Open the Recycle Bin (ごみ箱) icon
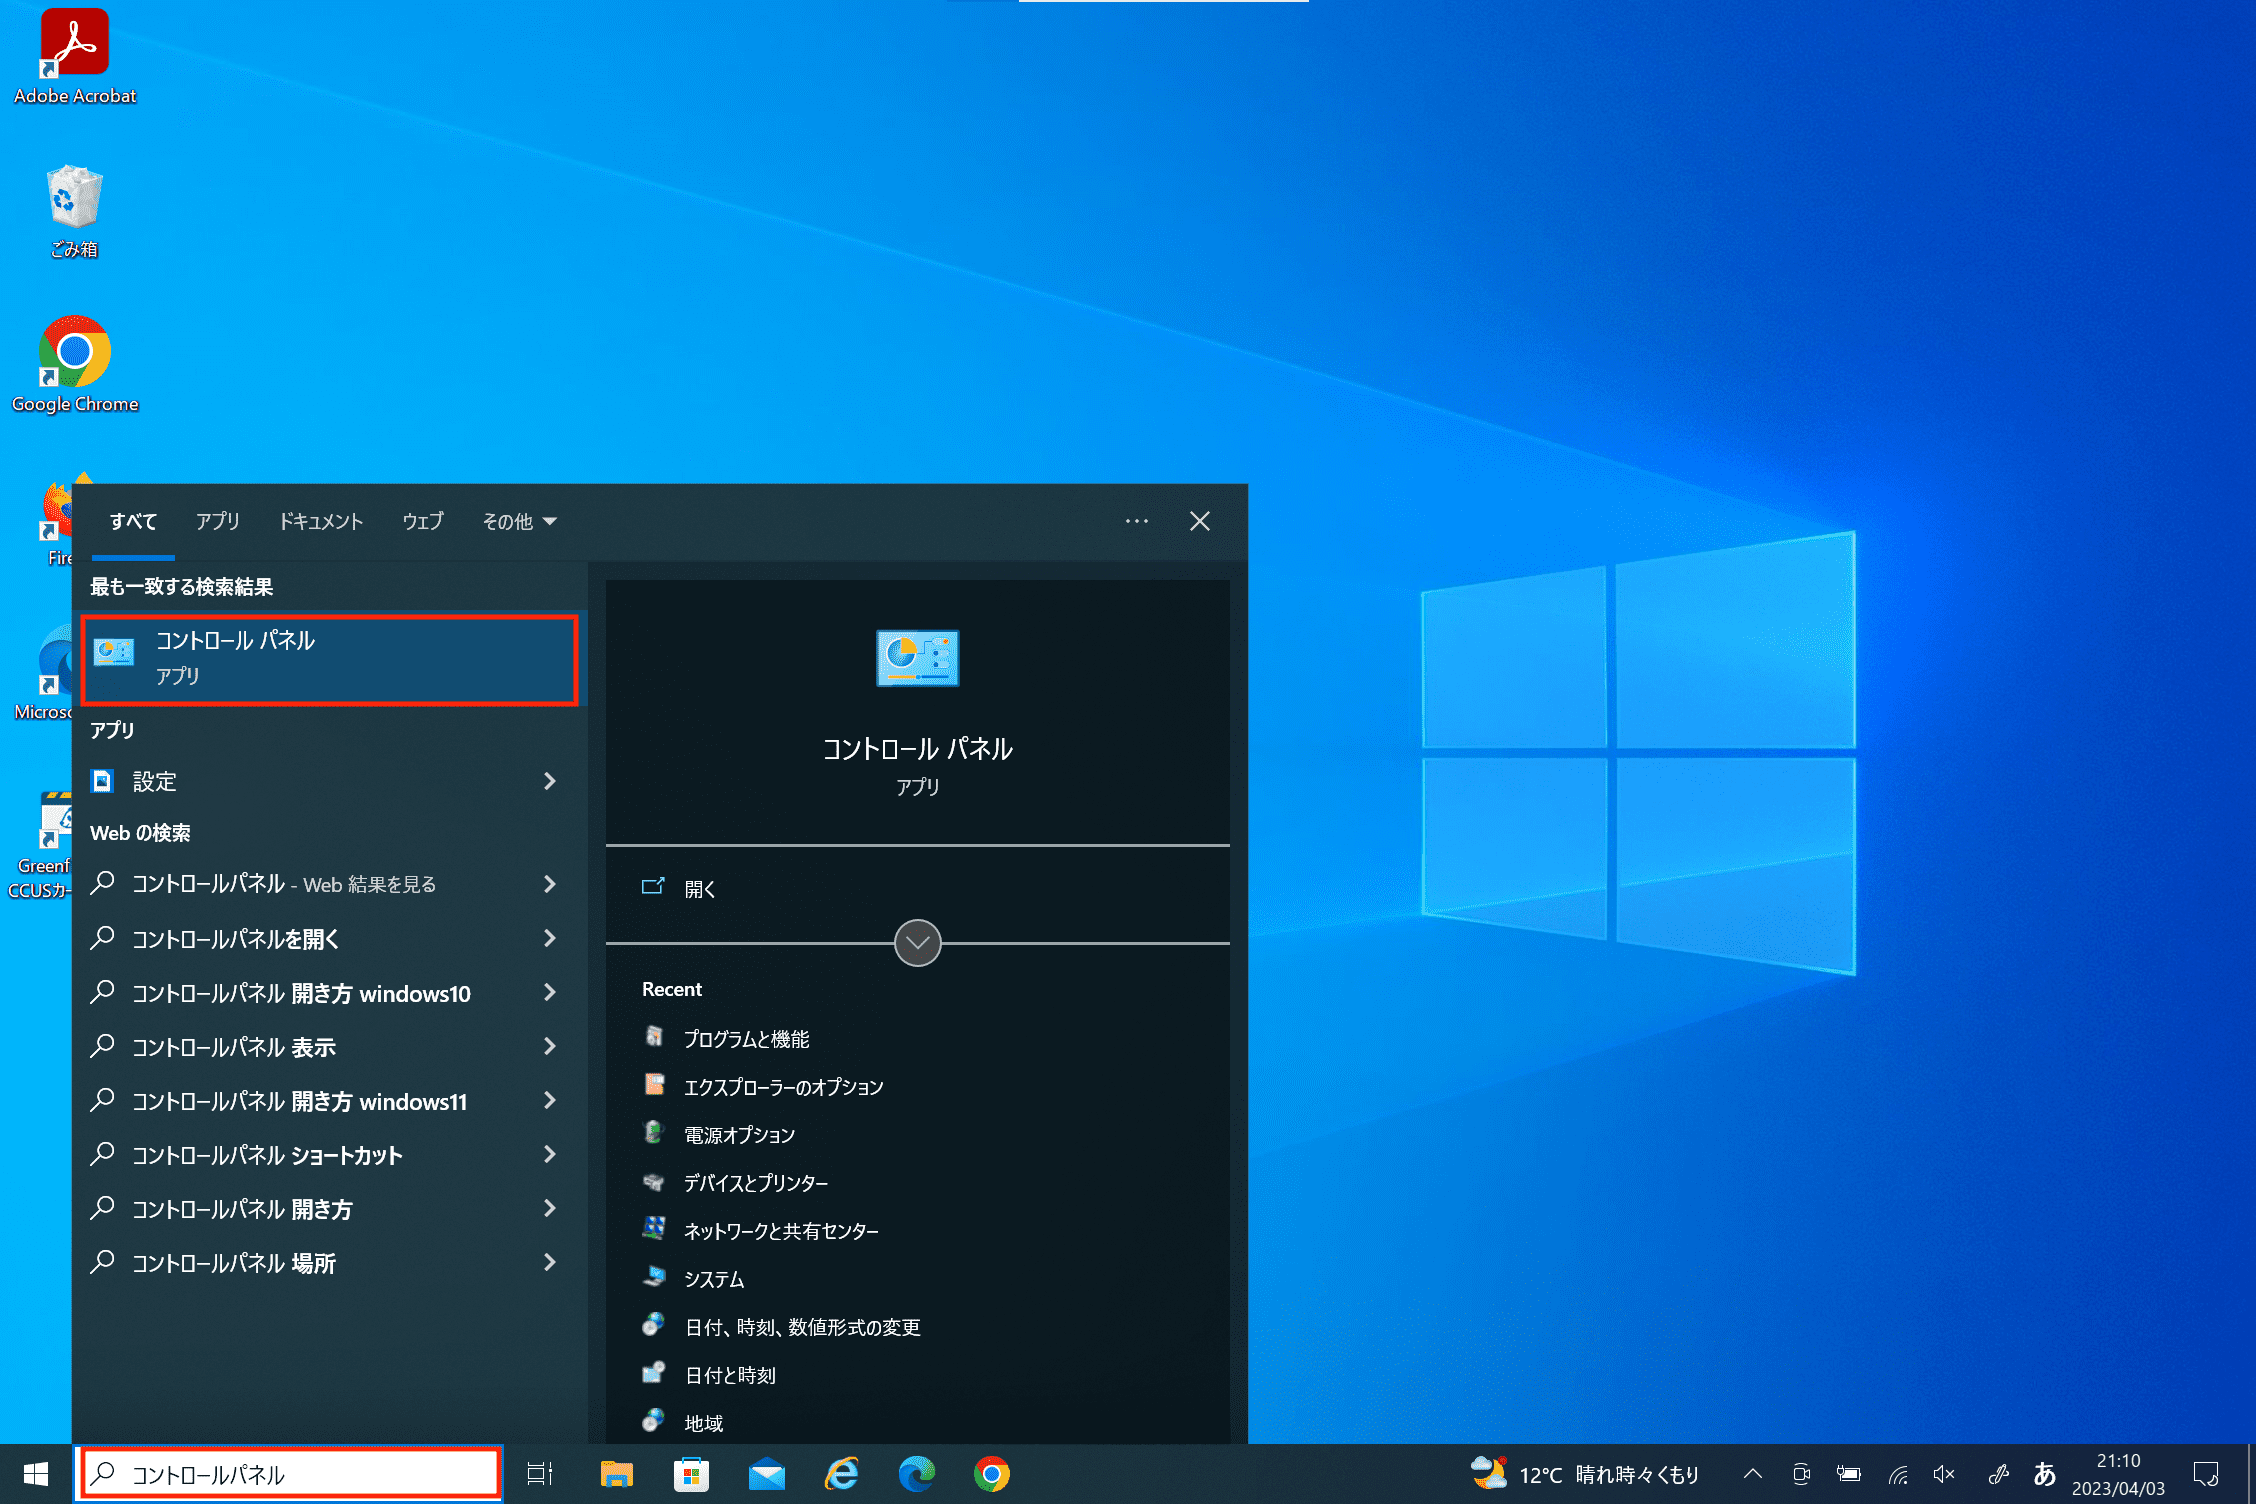The image size is (2256, 1504). pyautogui.click(x=74, y=210)
